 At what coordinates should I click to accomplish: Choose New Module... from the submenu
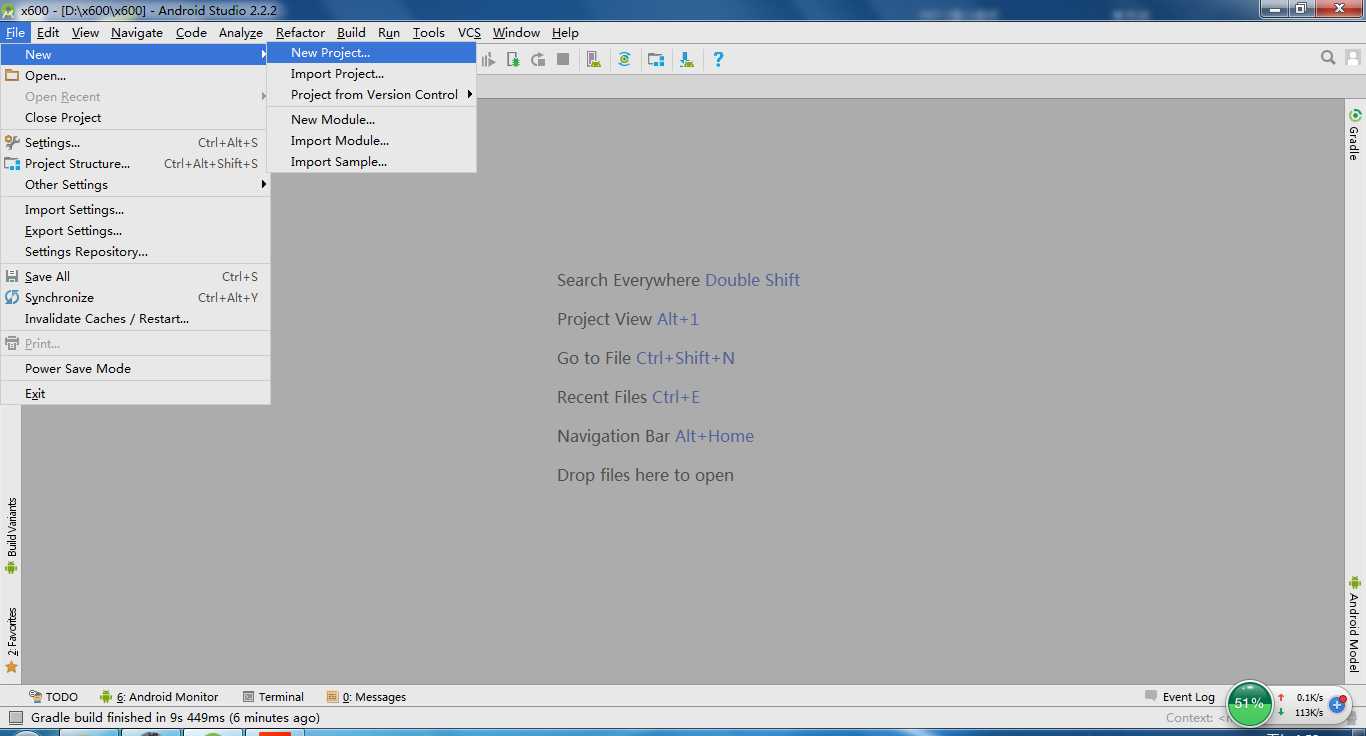point(372,120)
